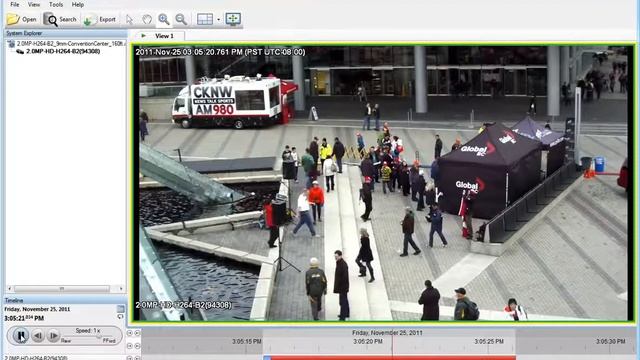The width and height of the screenshot is (640, 360).
Task: Open the File menu
Action: pyautogui.click(x=15, y=4)
